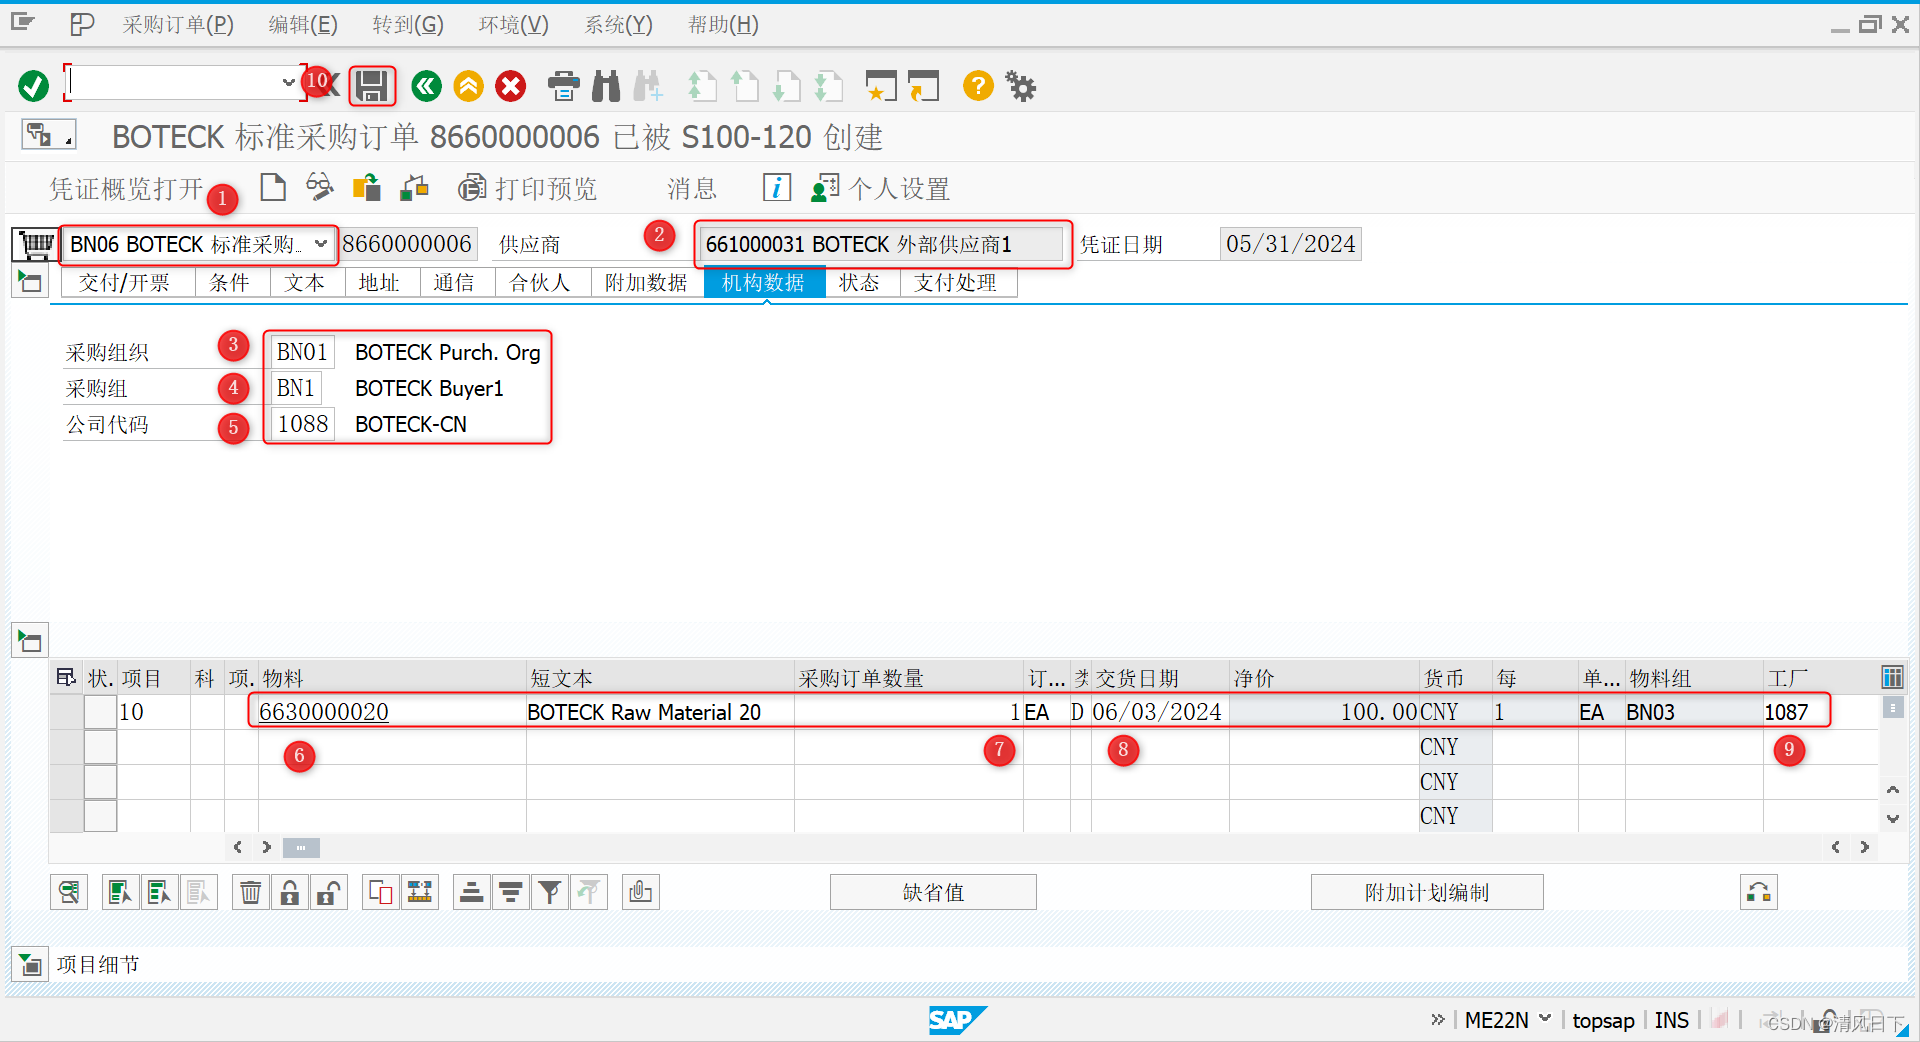Click the Copy item icon
This screenshot has height=1042, width=1920.
point(381,892)
